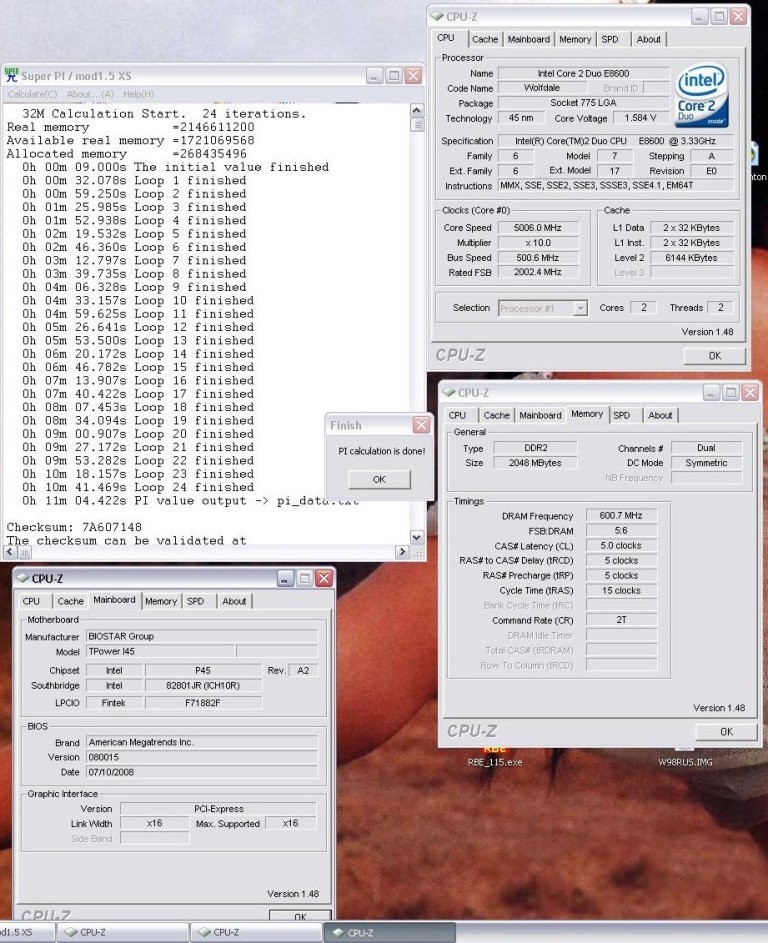Select CPU tab in Memory CPU-Z window
The width and height of the screenshot is (768, 943).
(x=457, y=415)
